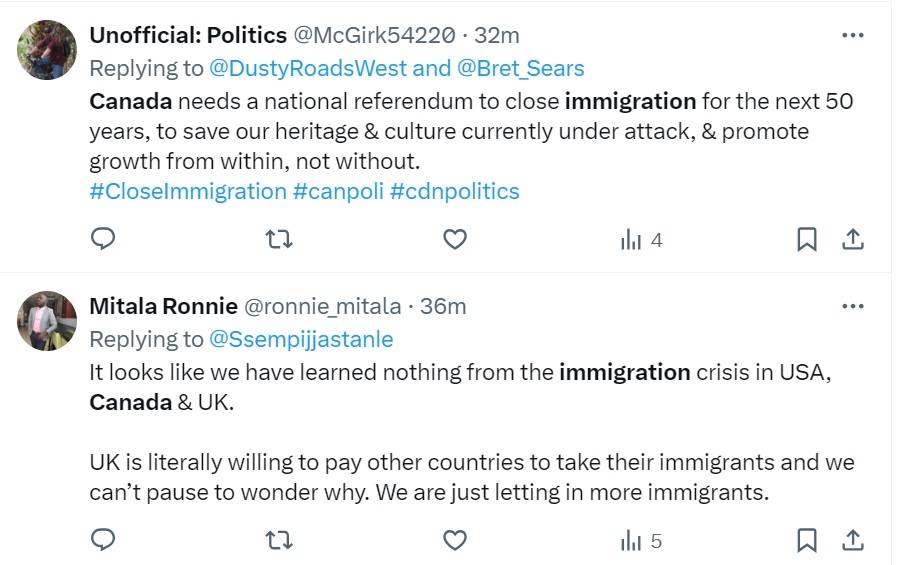Image resolution: width=901 pixels, height=565 pixels.
Task: Open the #CloseImmigration hashtag
Action: click(x=188, y=191)
